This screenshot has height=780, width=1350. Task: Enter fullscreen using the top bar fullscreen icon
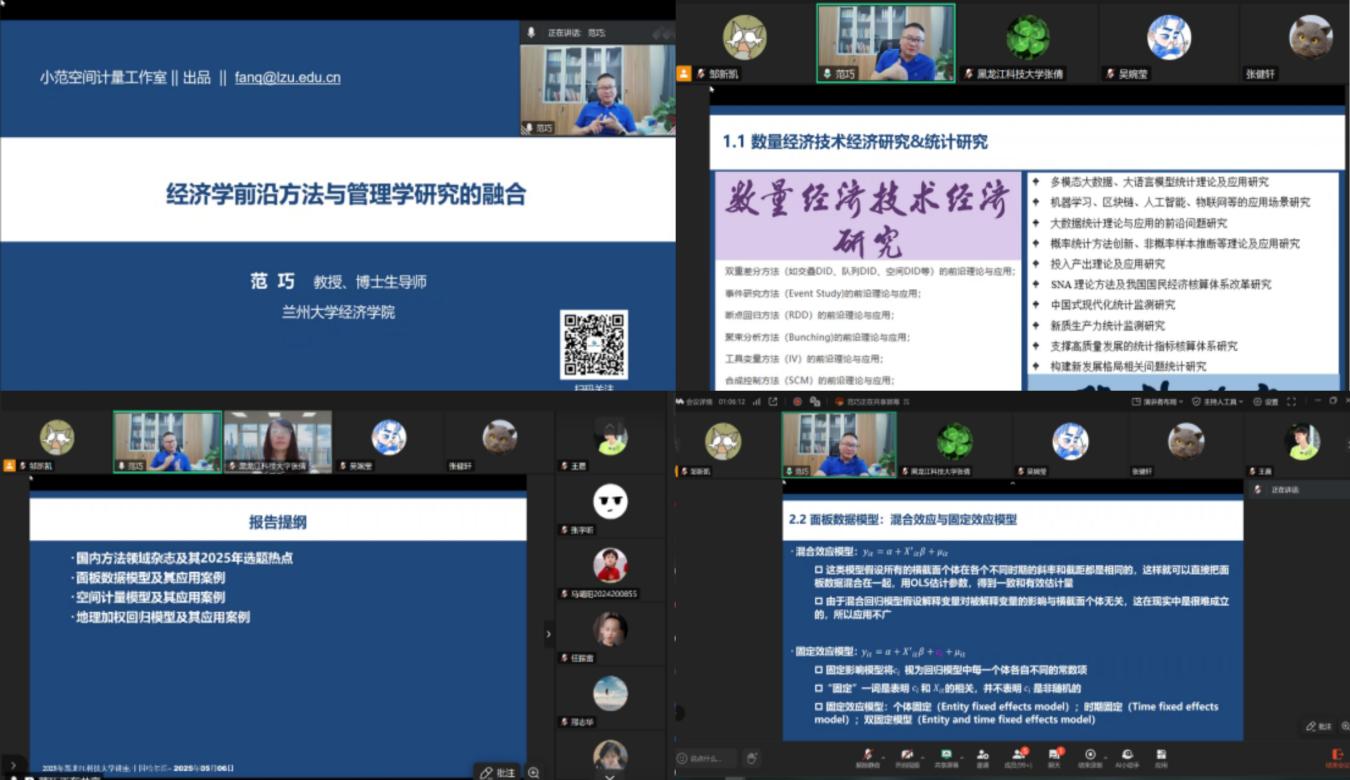click(x=1292, y=402)
